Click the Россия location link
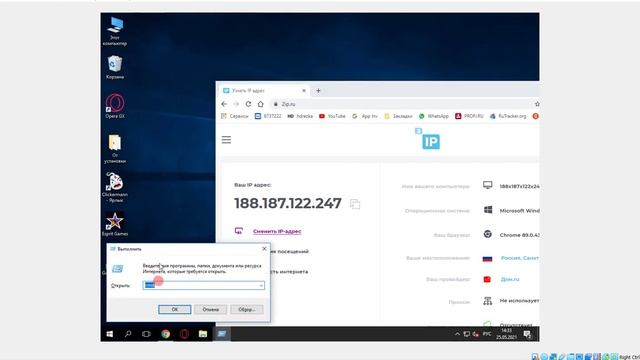 (520, 258)
